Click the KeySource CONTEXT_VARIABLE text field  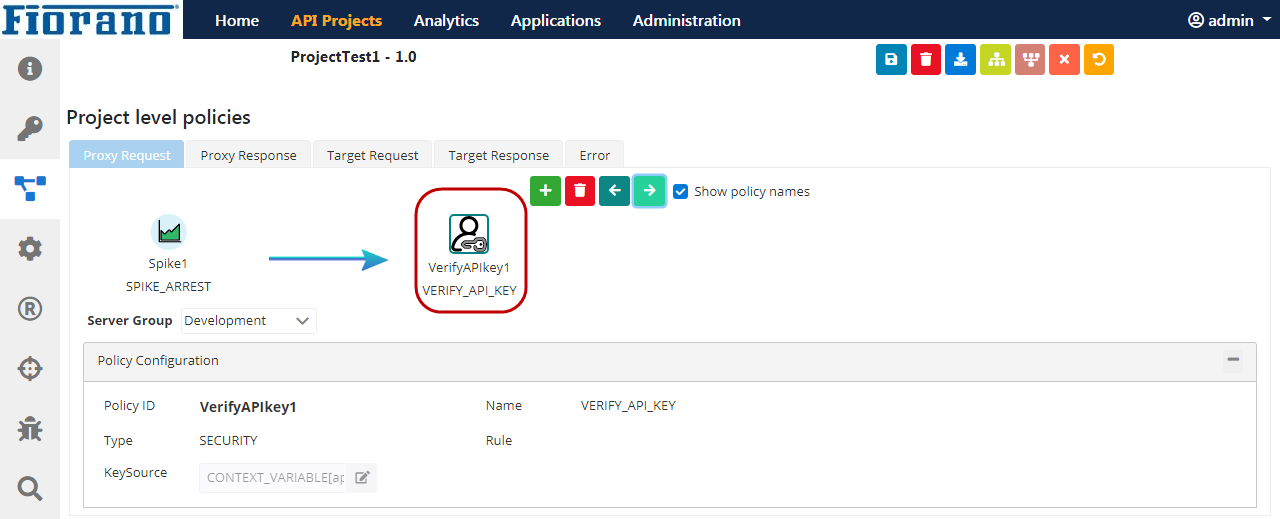(x=274, y=478)
